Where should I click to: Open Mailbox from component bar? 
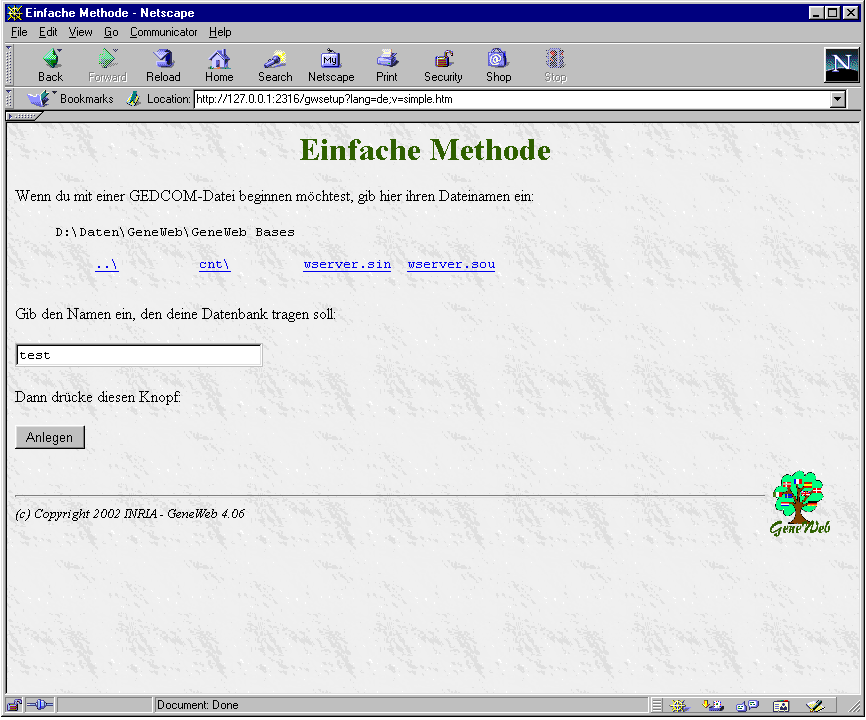point(713,706)
